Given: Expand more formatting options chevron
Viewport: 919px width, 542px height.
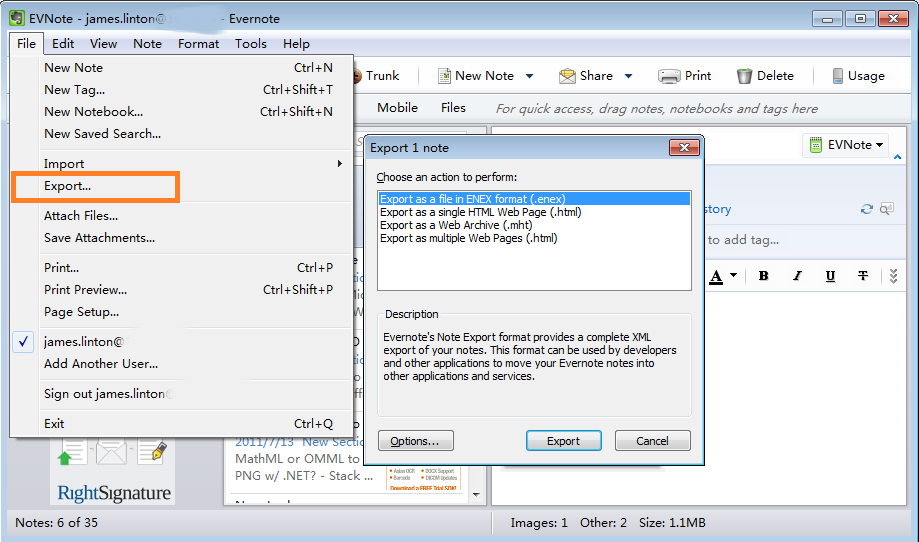Looking at the screenshot, I should 893,276.
